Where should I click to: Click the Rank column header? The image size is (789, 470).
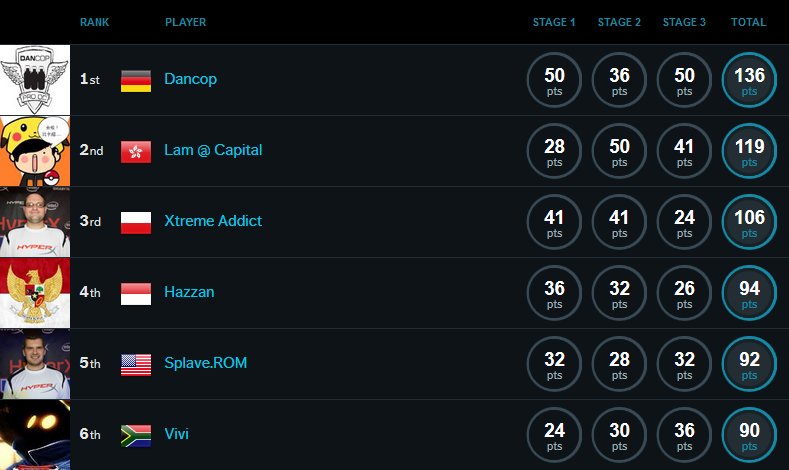tap(94, 22)
